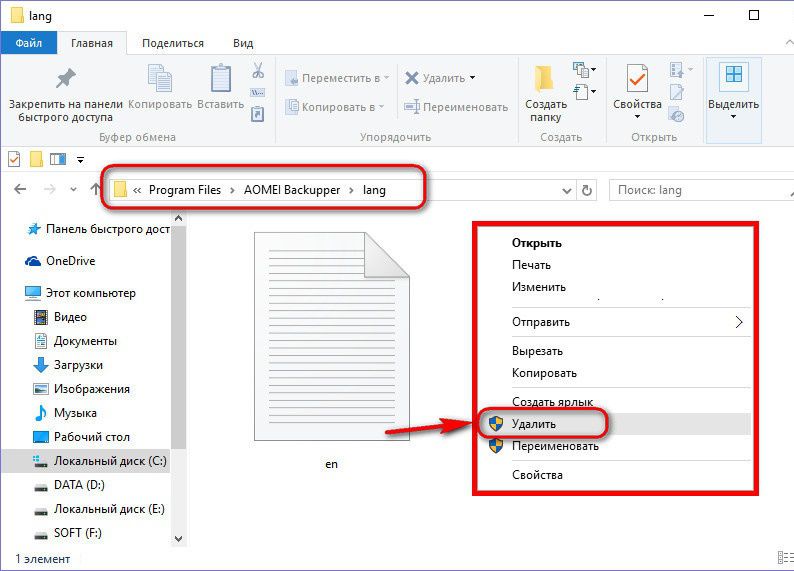Open Properties using the ribbon checkmark icon

637,78
